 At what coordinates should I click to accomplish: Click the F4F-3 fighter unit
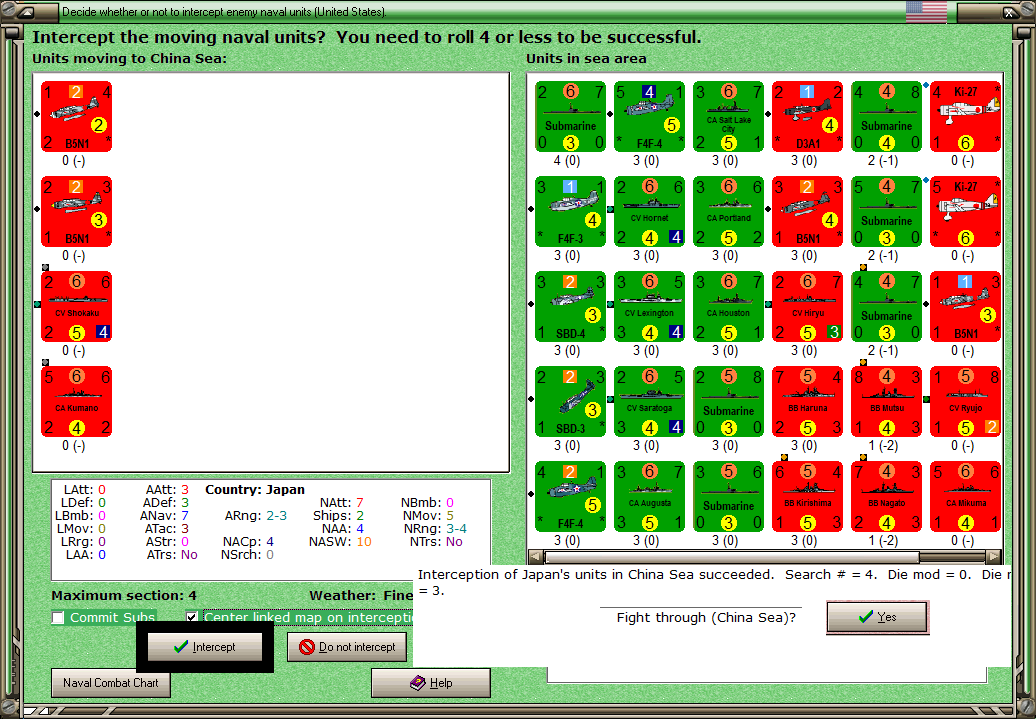(570, 211)
